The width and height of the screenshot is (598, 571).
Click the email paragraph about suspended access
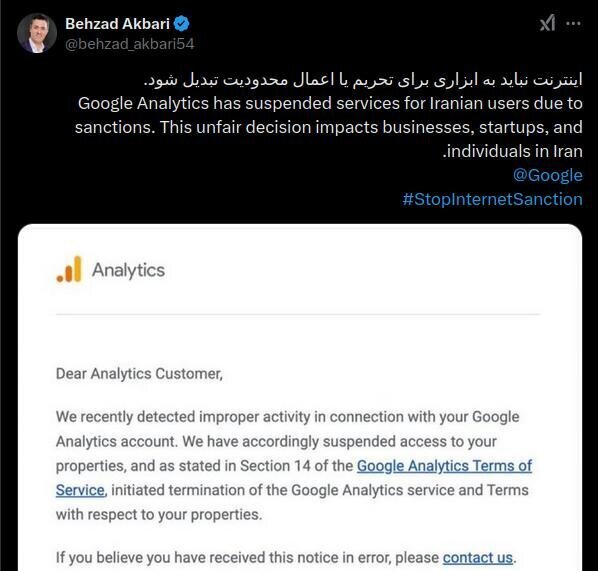294,466
